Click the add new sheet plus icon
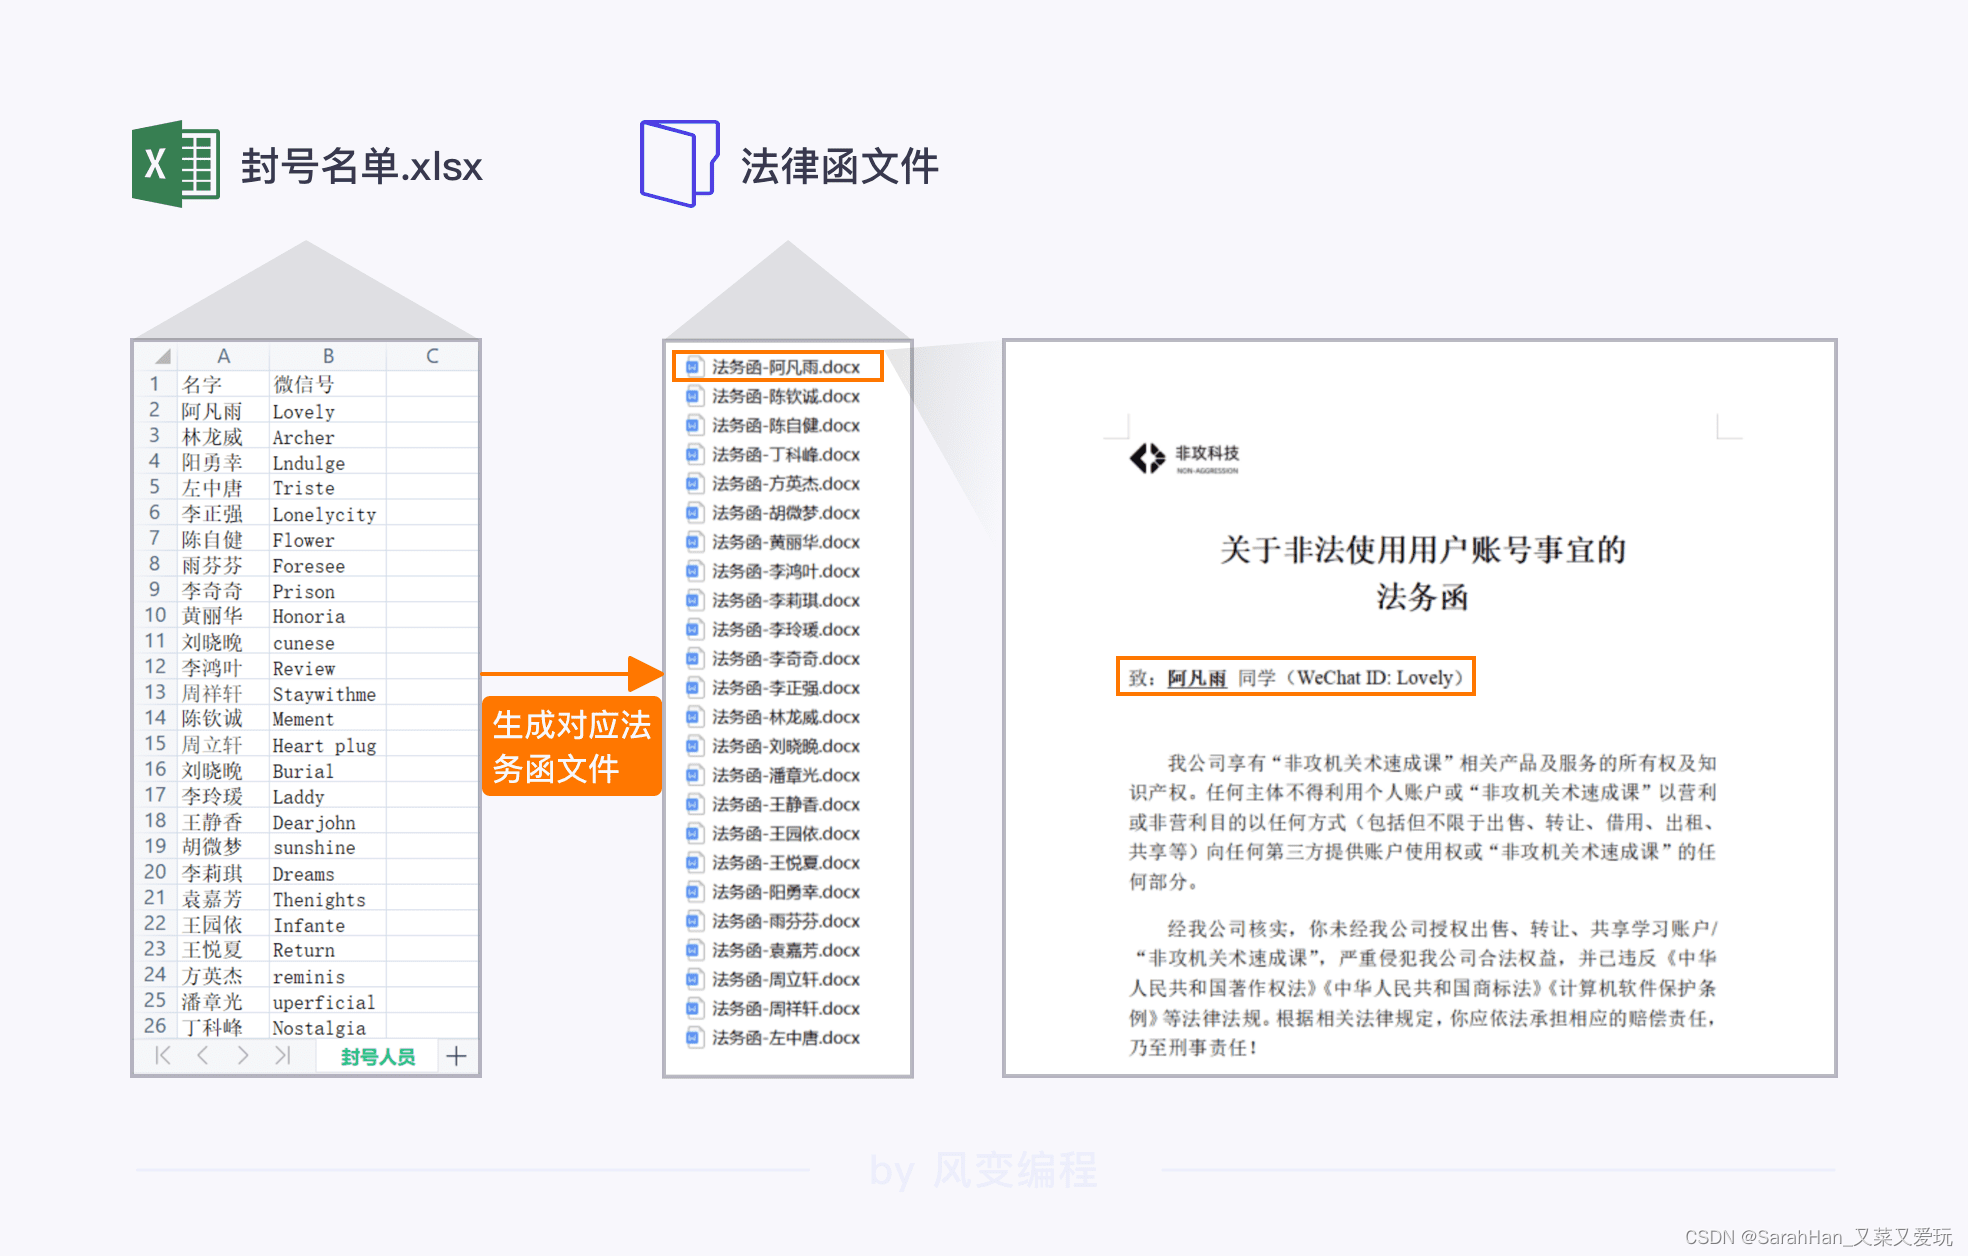 click(457, 1056)
